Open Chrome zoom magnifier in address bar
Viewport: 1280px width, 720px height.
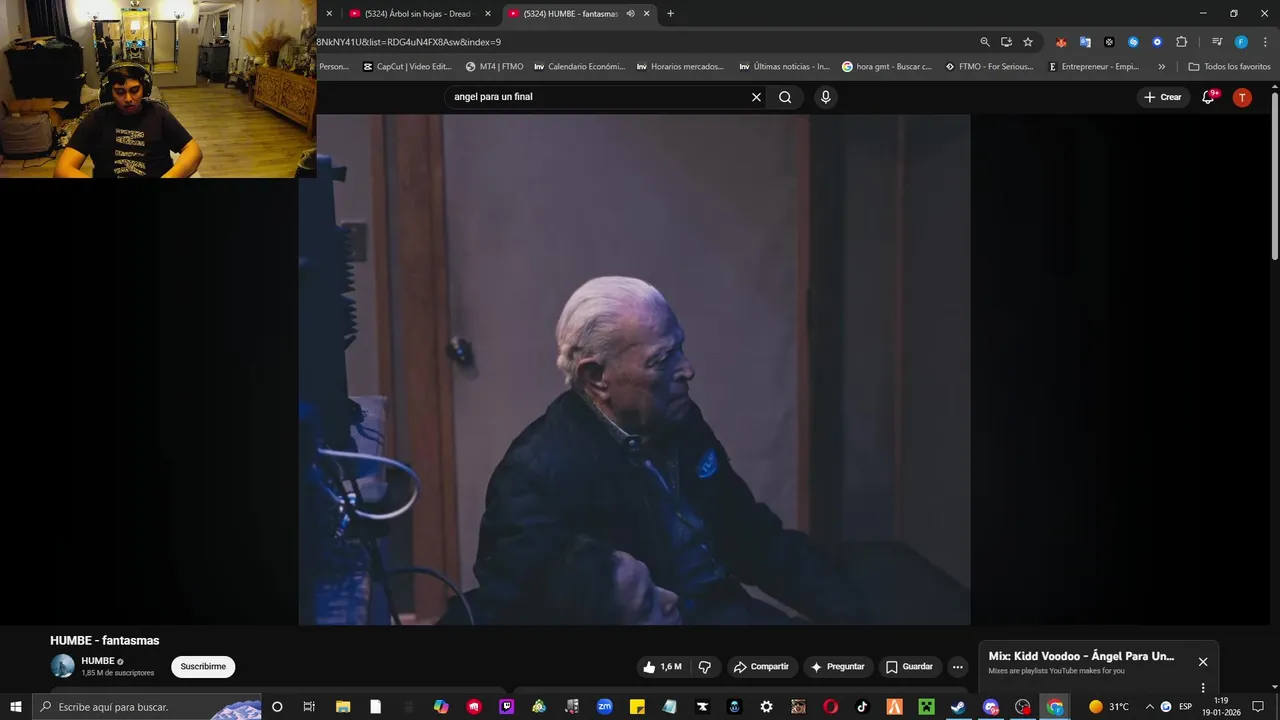(x=985, y=42)
